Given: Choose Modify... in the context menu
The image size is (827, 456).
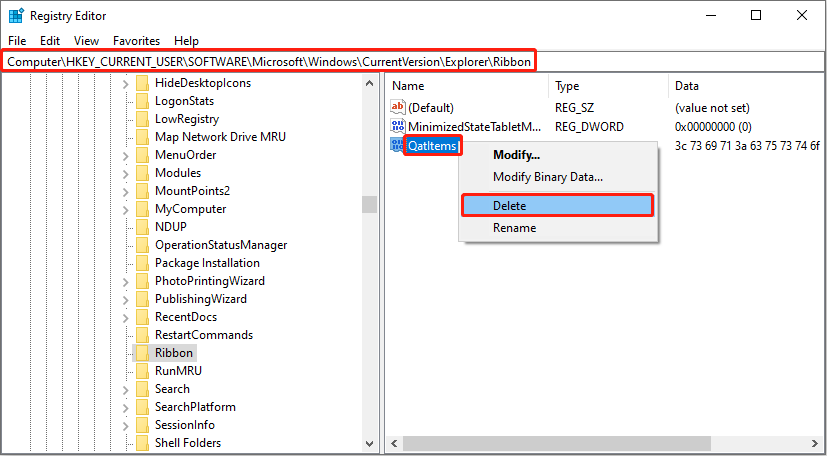Looking at the screenshot, I should pos(558,155).
